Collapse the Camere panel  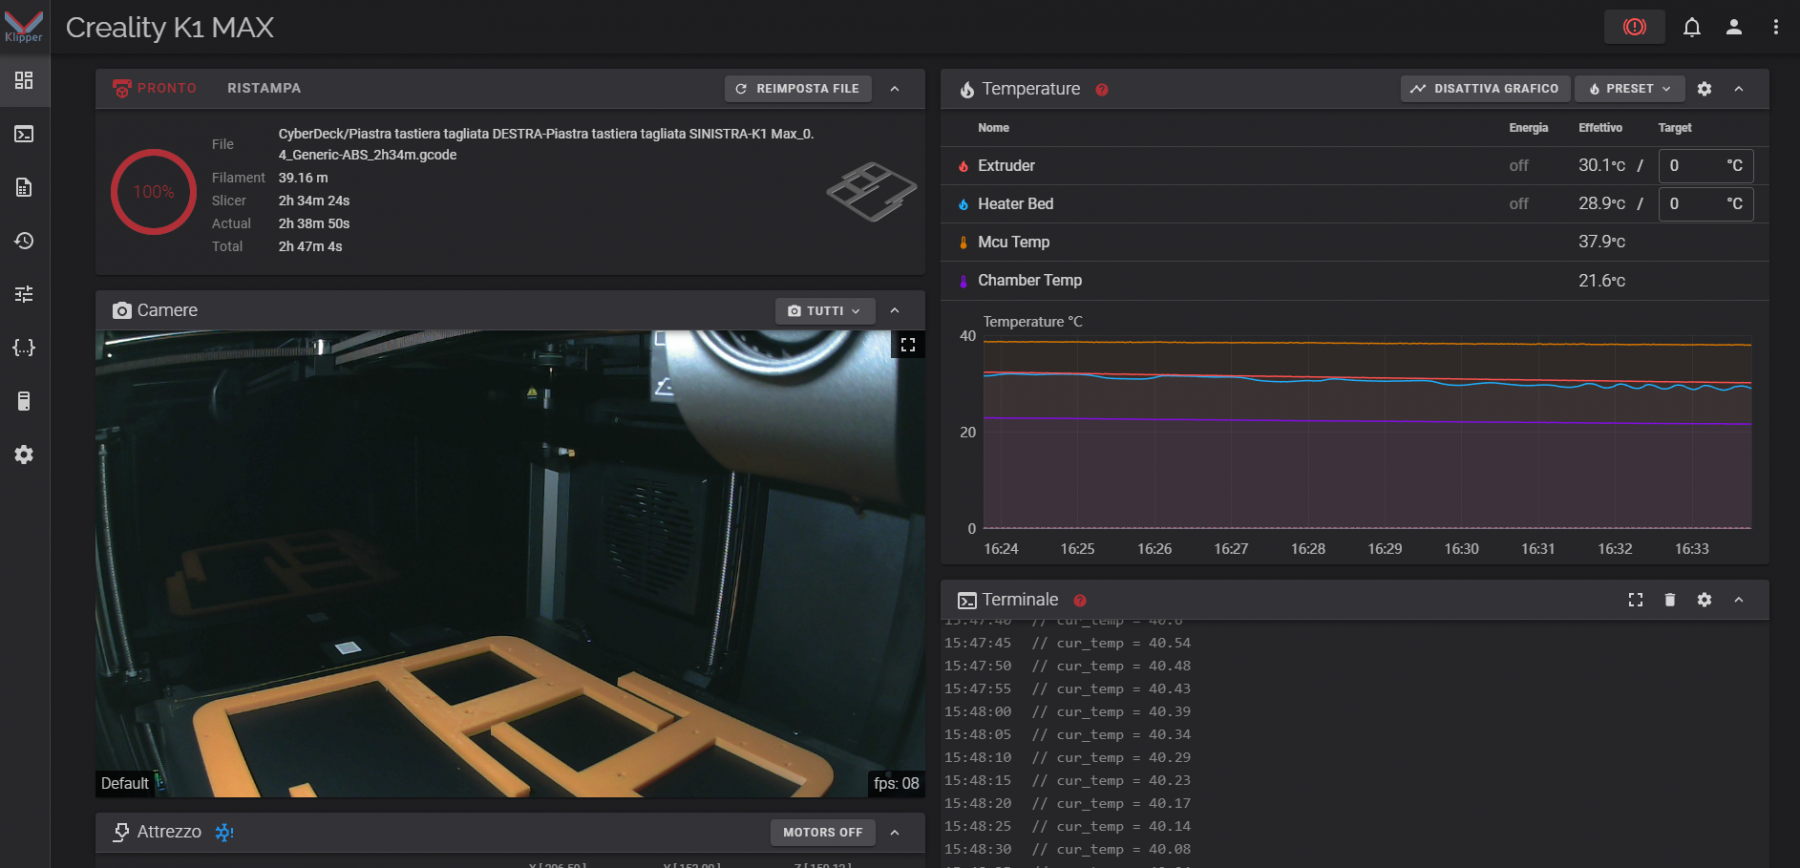coord(895,311)
